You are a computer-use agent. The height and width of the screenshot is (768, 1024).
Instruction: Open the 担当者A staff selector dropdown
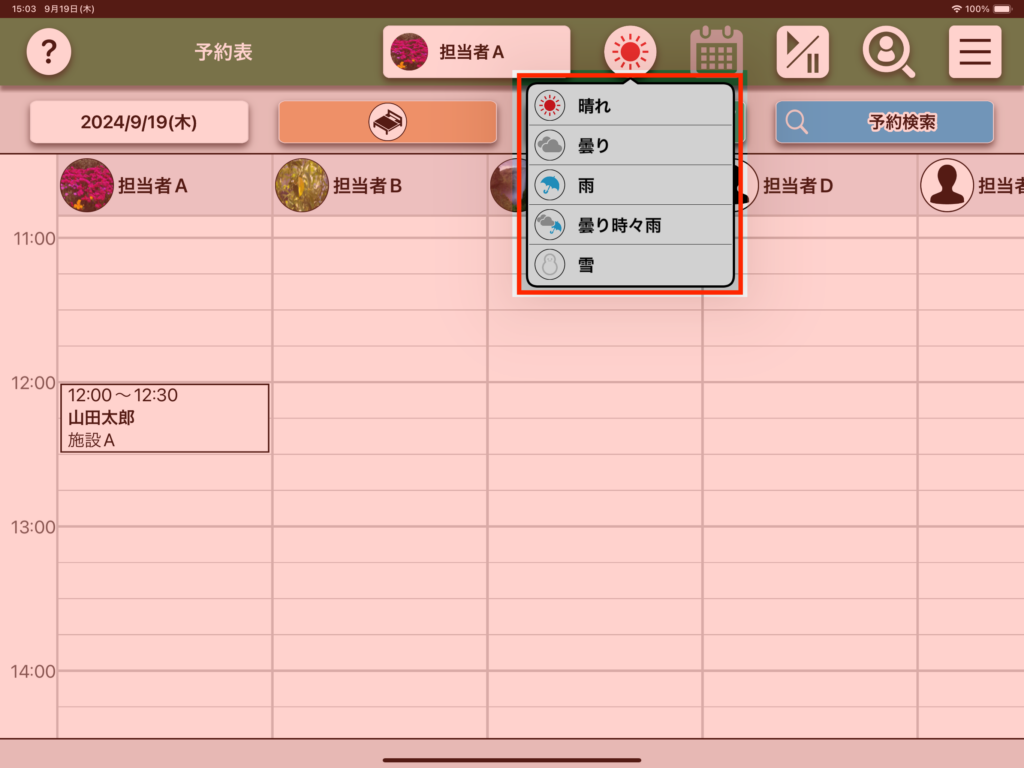click(476, 52)
